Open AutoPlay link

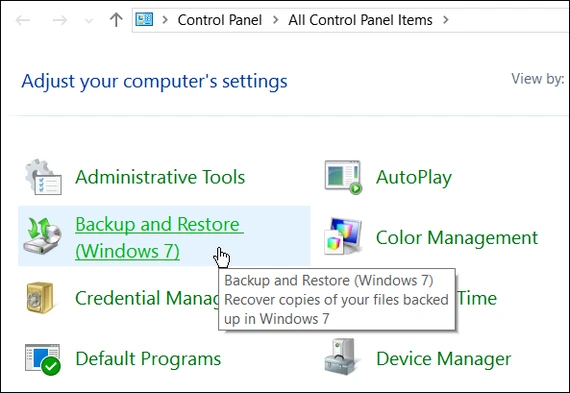[414, 177]
